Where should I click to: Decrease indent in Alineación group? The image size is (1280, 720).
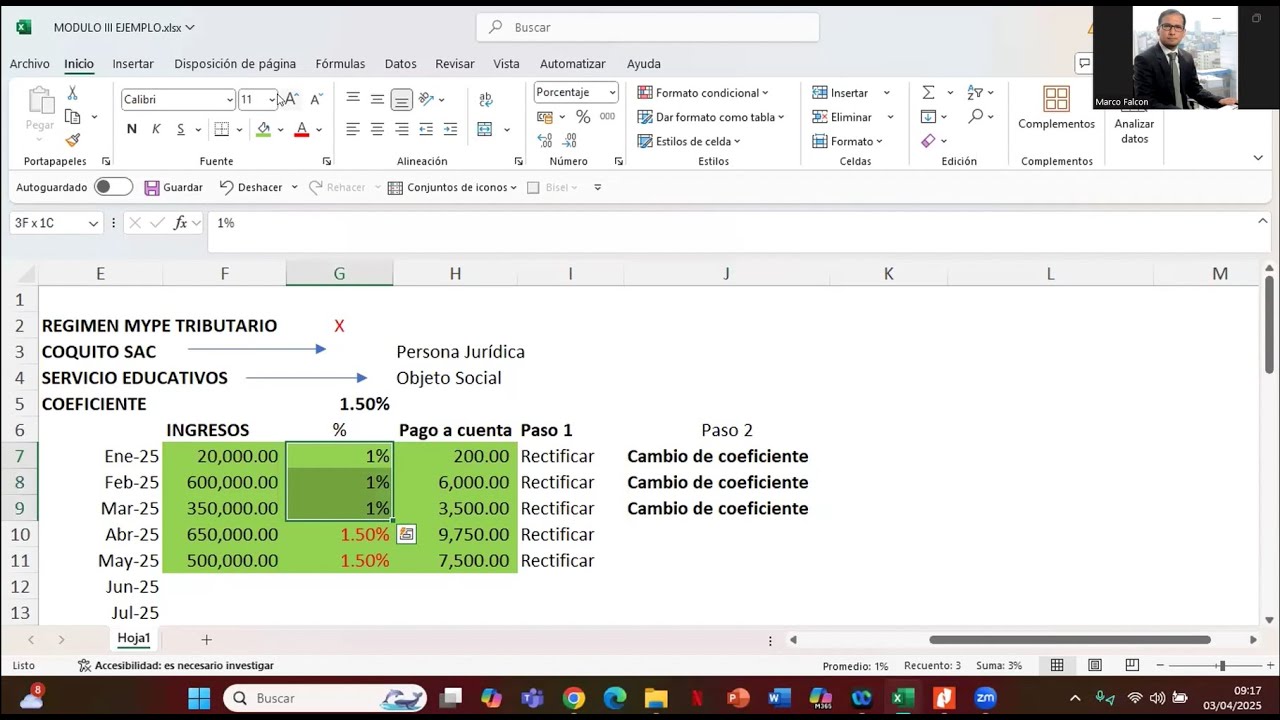click(x=426, y=129)
